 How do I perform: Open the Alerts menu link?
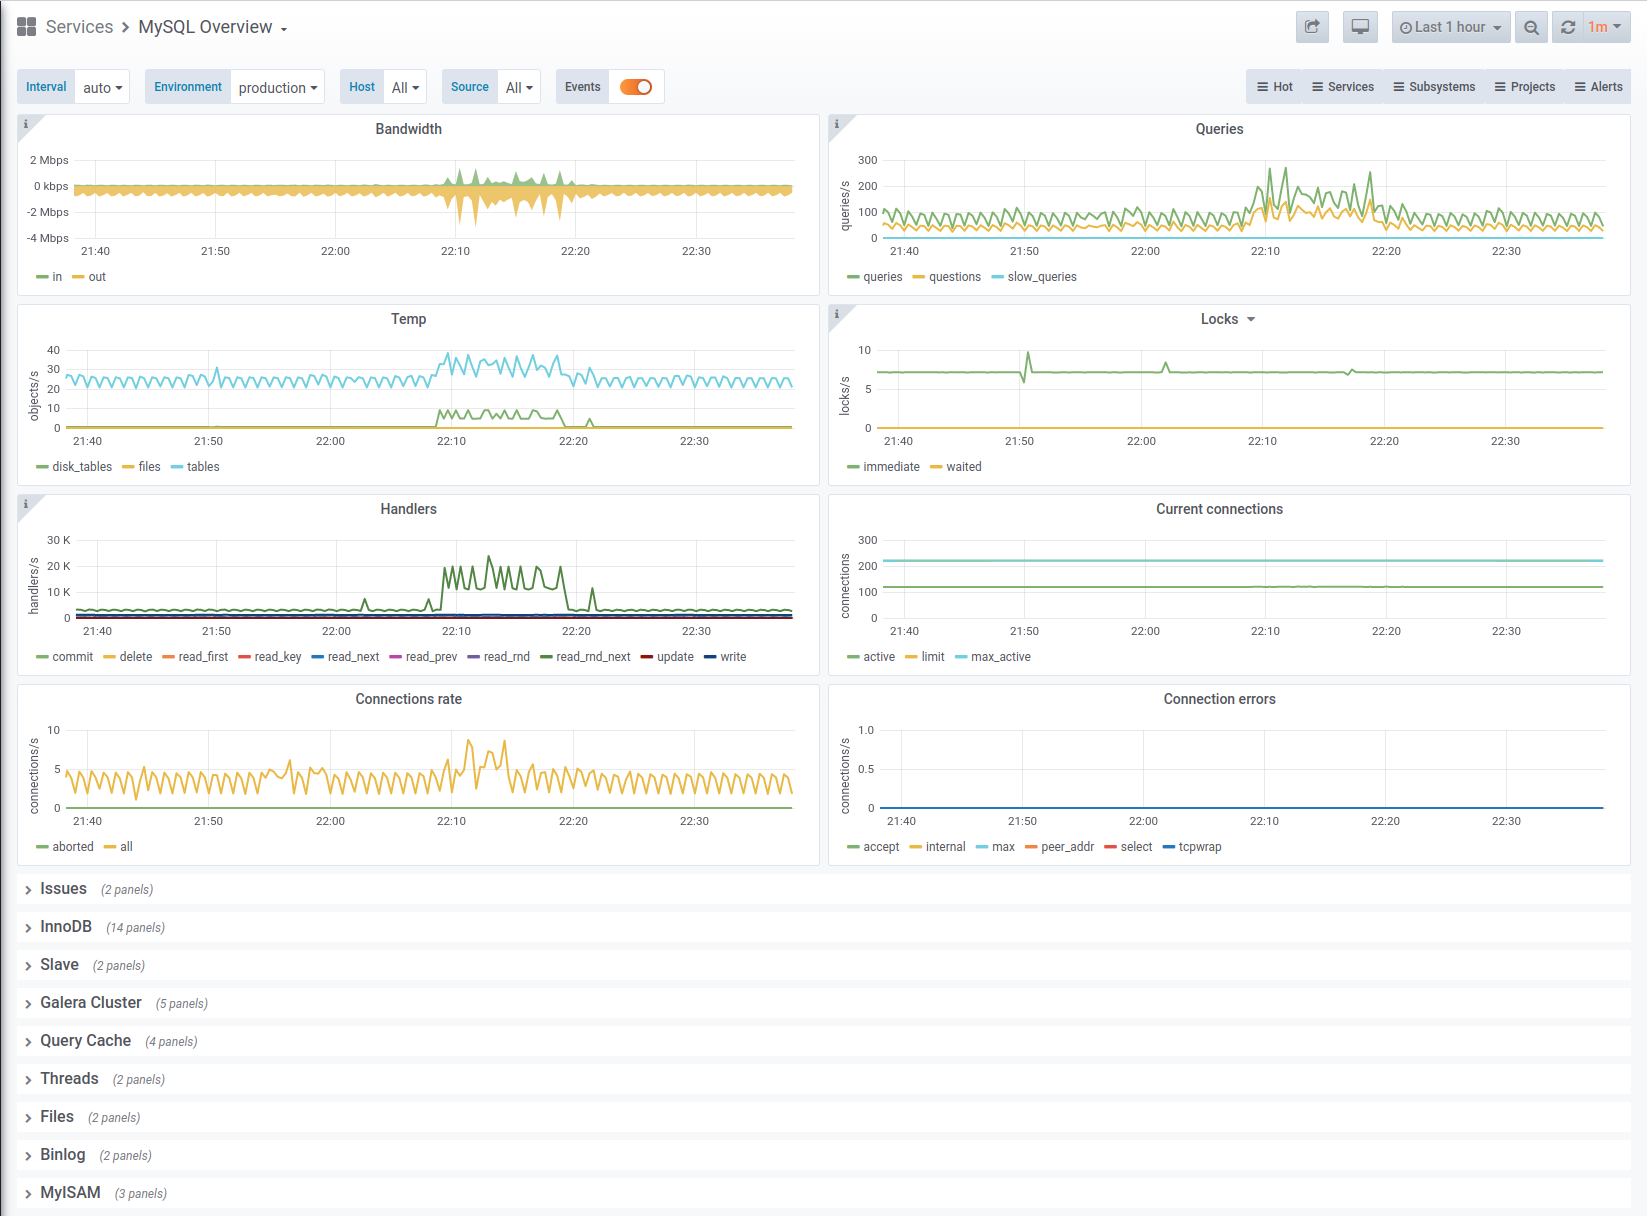(1599, 87)
